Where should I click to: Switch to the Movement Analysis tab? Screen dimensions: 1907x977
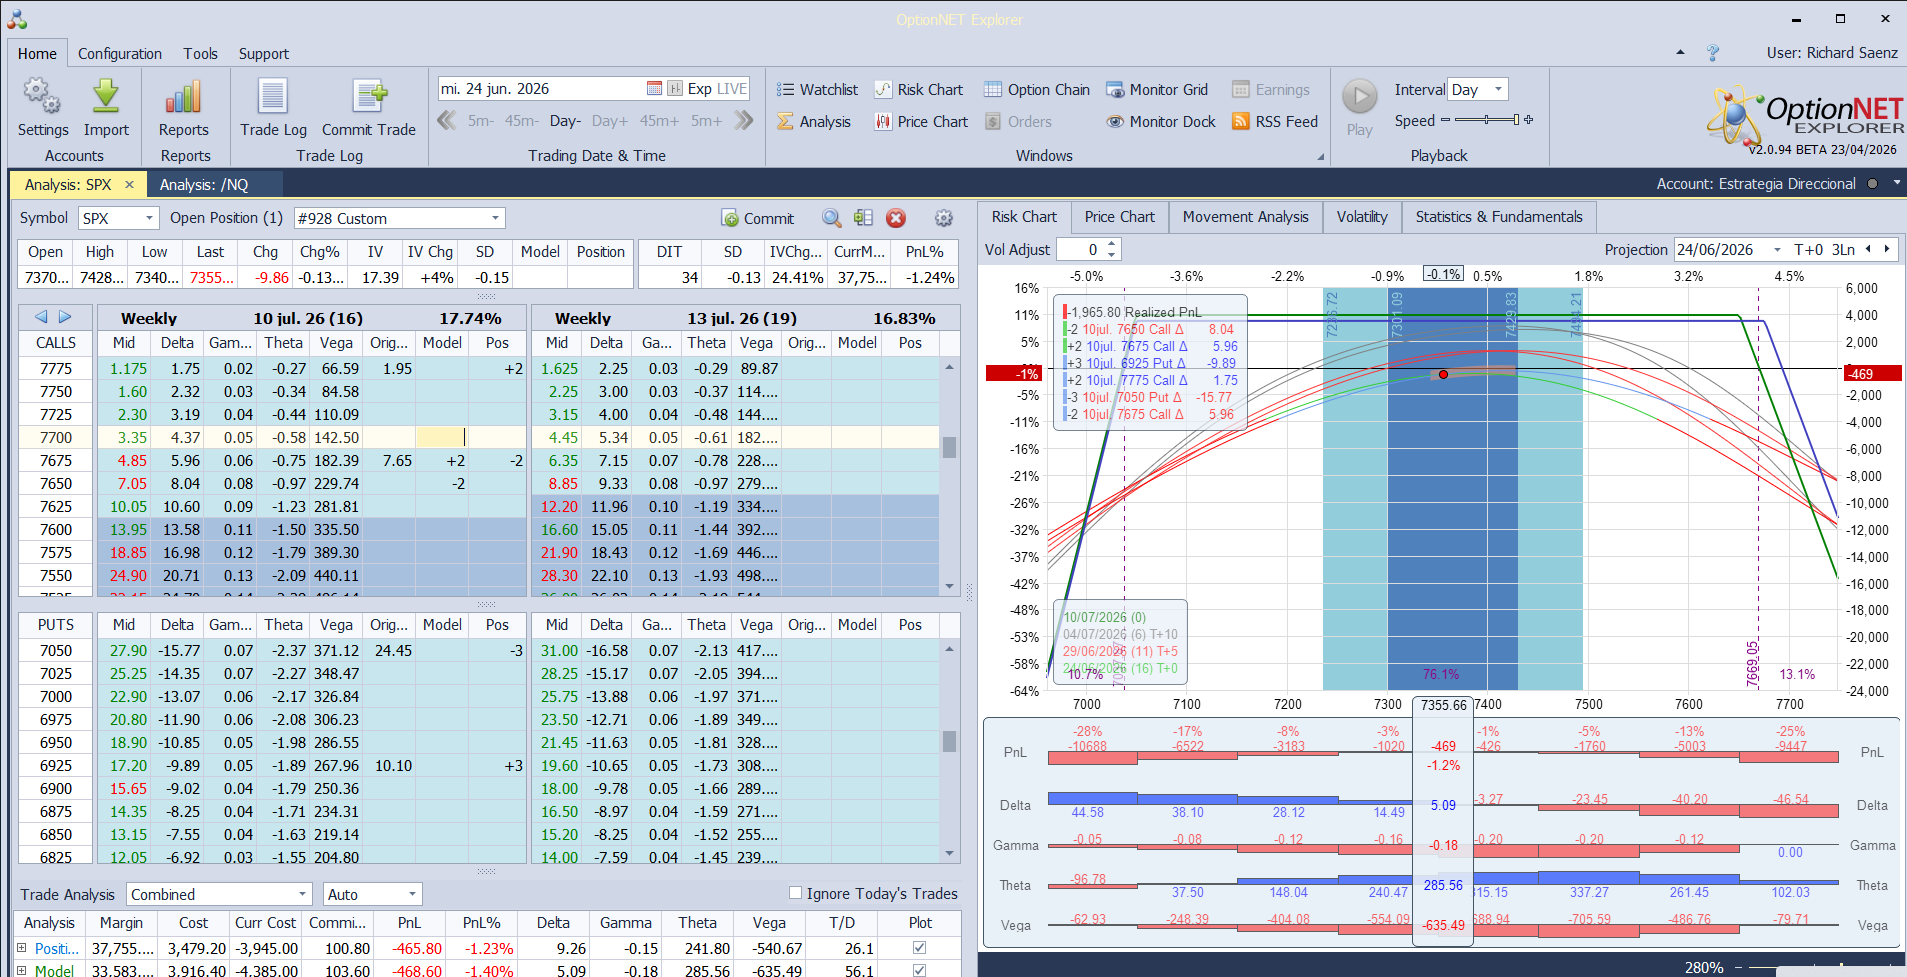pos(1245,217)
